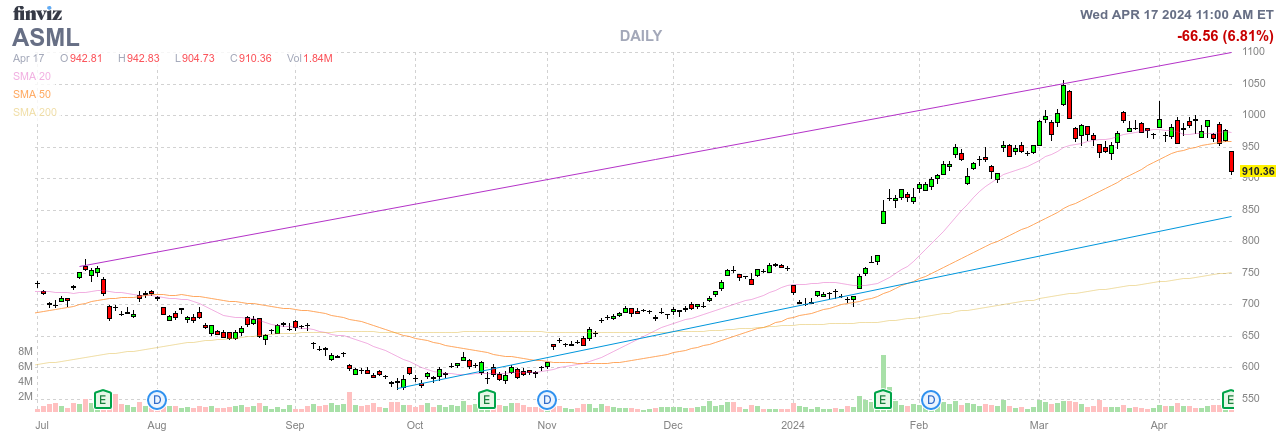Click the finviz logo
1287x442 pixels.
(38, 13)
